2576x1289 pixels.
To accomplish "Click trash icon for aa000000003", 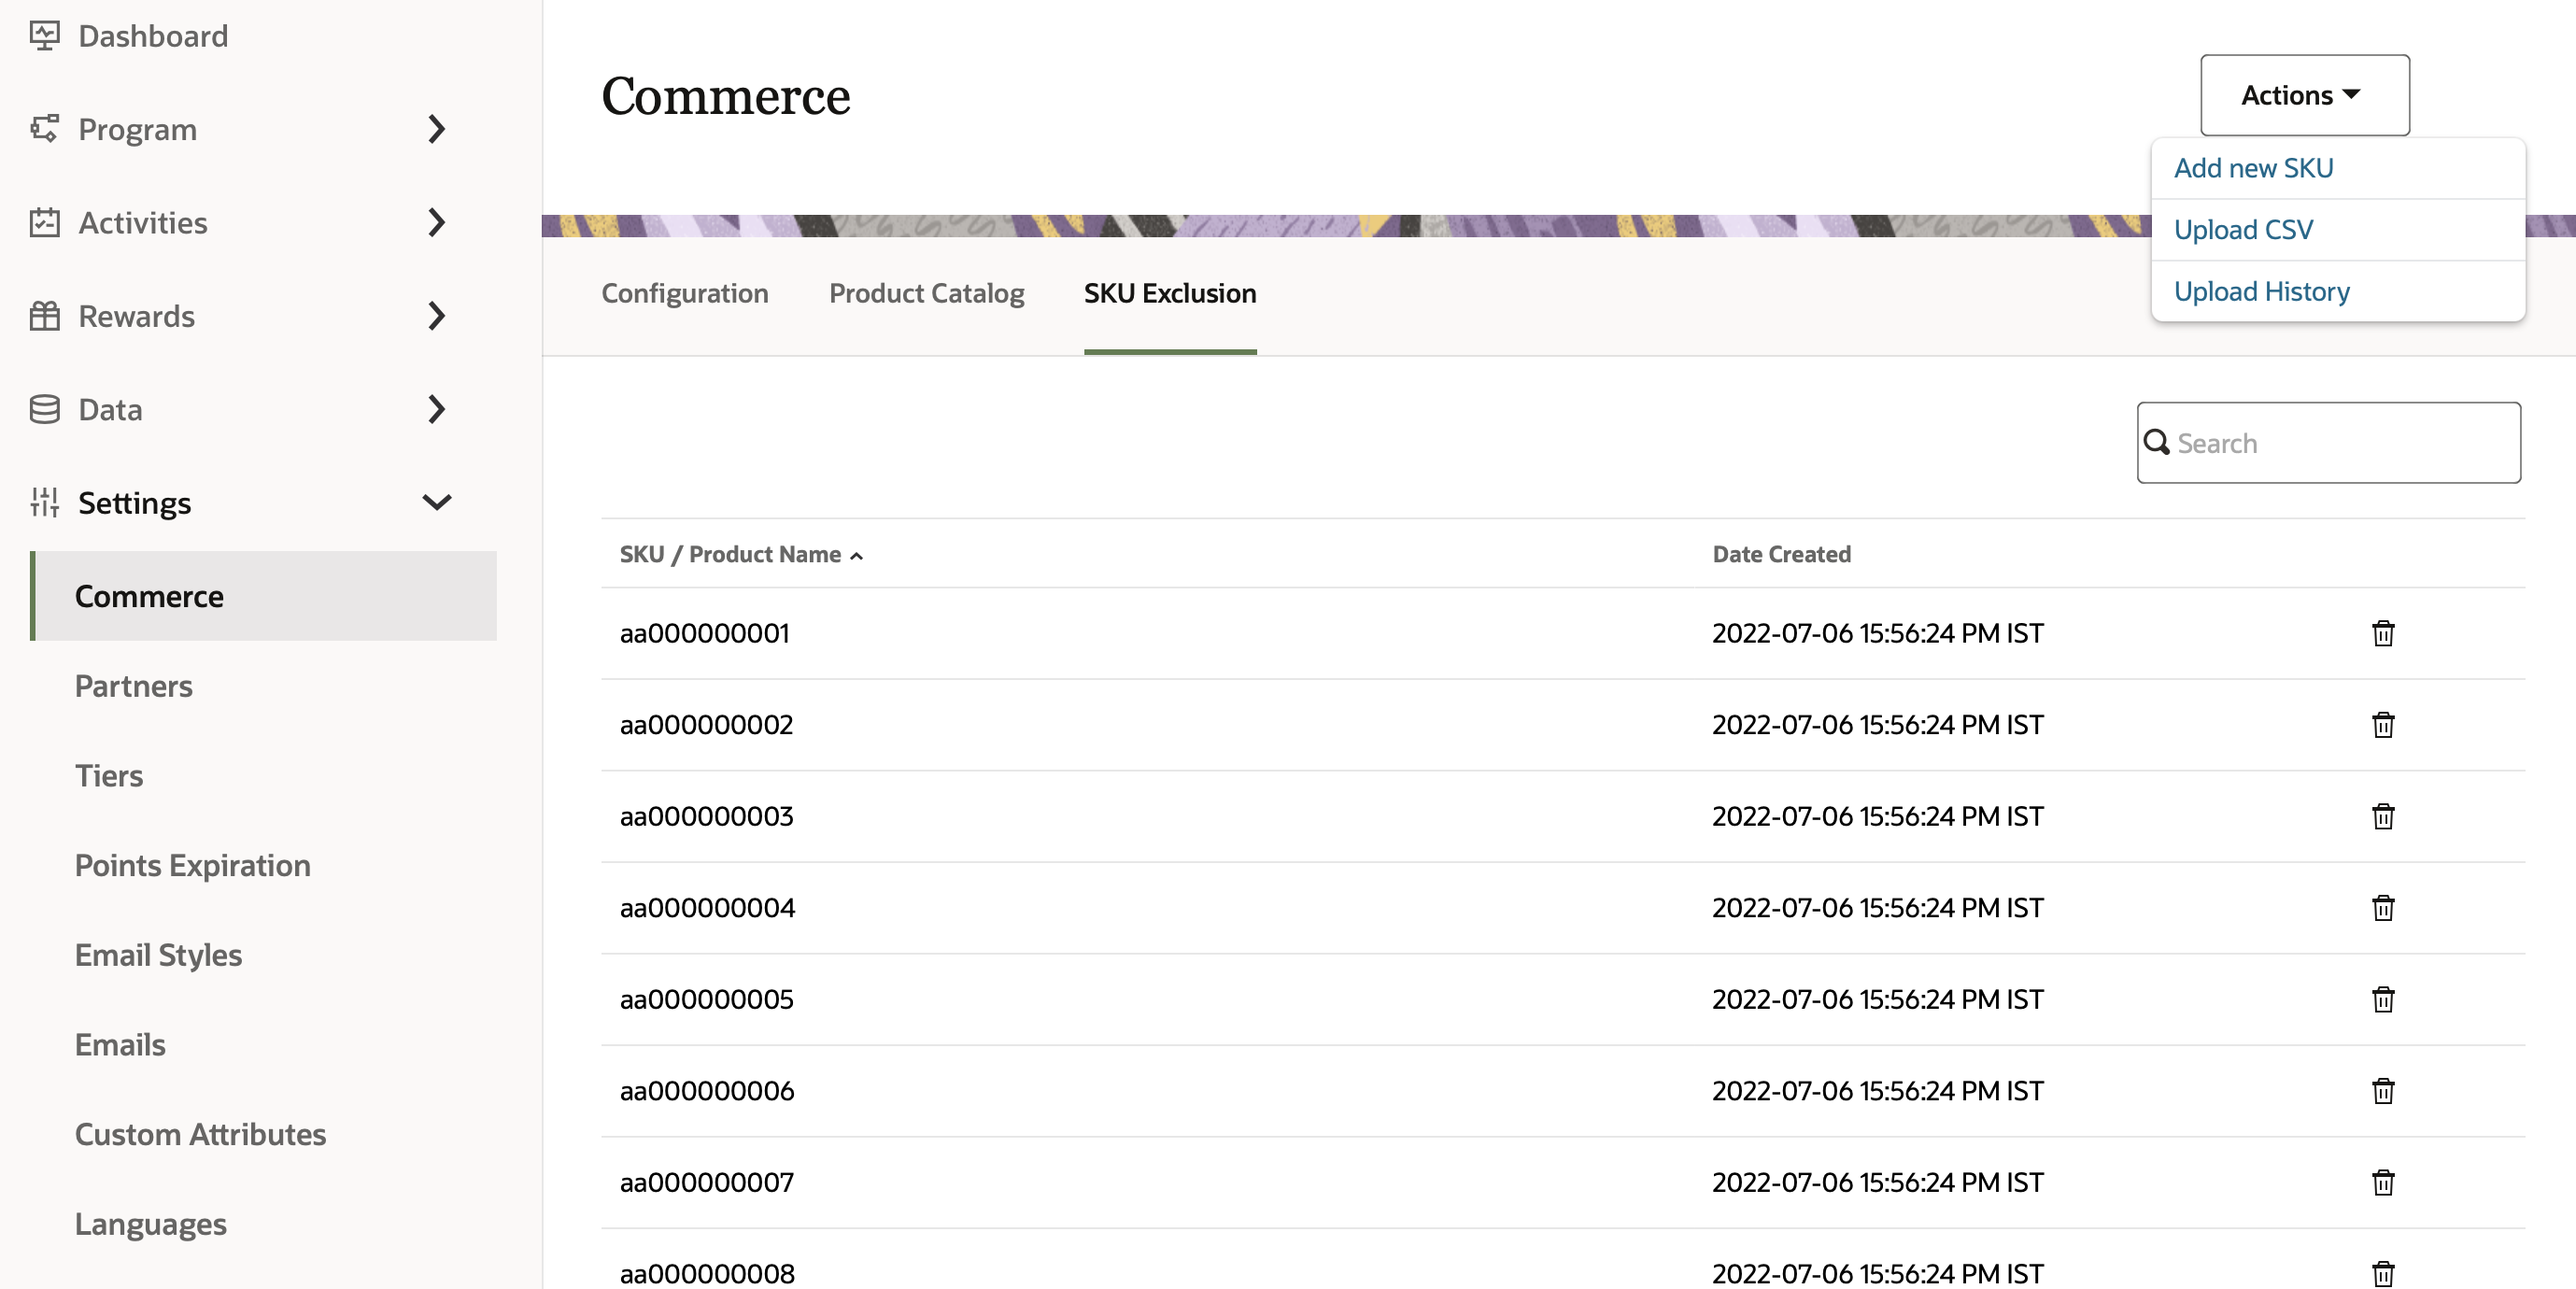I will [x=2383, y=816].
